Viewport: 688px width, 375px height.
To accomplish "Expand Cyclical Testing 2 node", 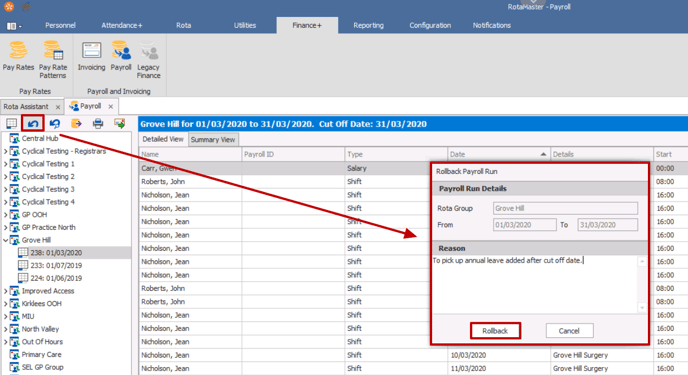I will pyautogui.click(x=5, y=177).
